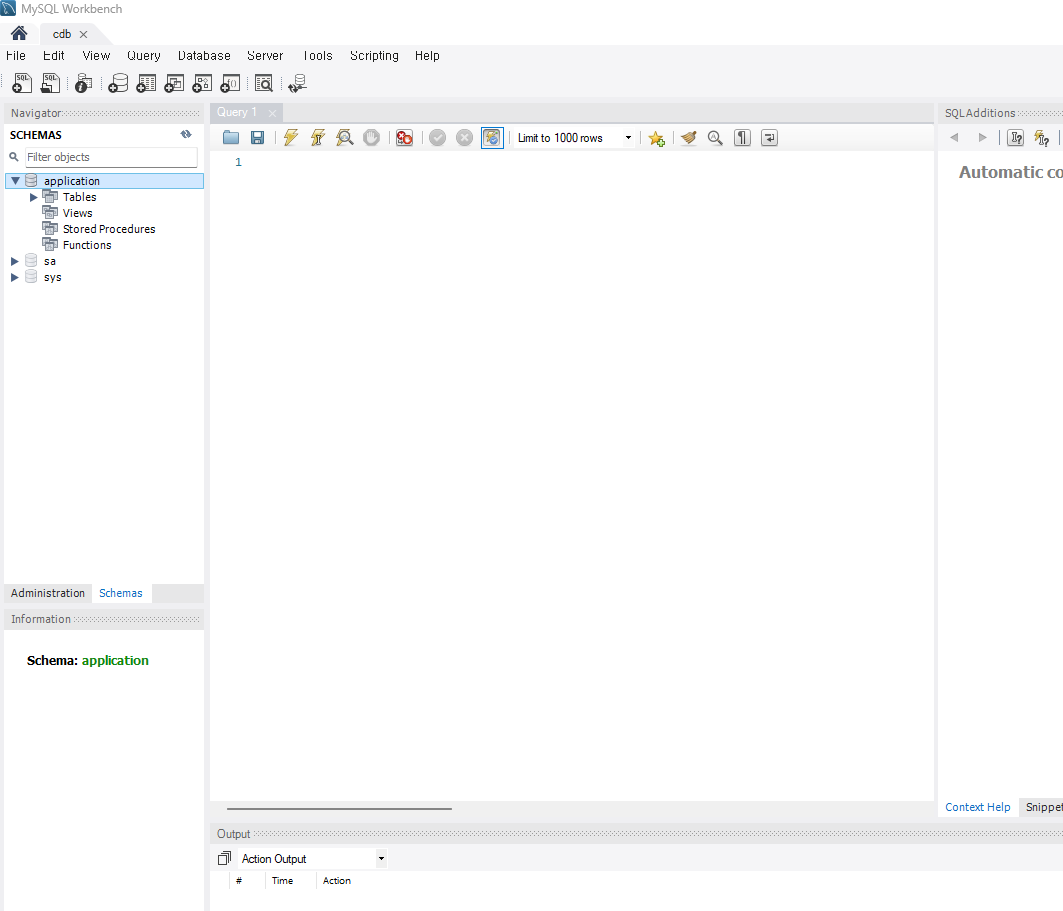
Task: Close the Query 1 tab
Action: click(273, 113)
